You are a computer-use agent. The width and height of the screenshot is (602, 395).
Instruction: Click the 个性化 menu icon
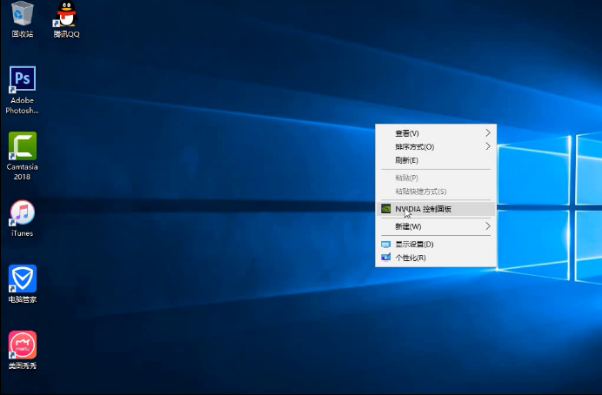[x=386, y=258]
